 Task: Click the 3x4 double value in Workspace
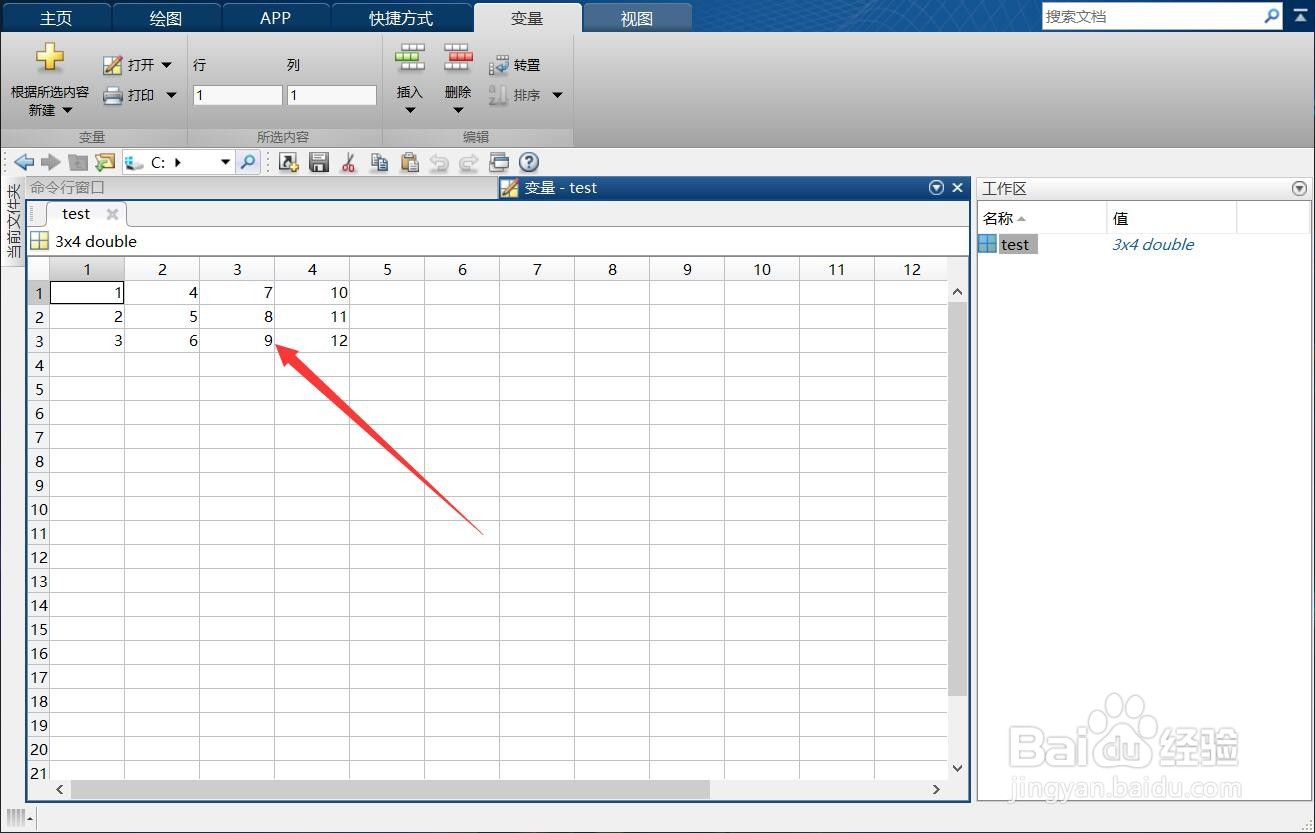point(1153,244)
